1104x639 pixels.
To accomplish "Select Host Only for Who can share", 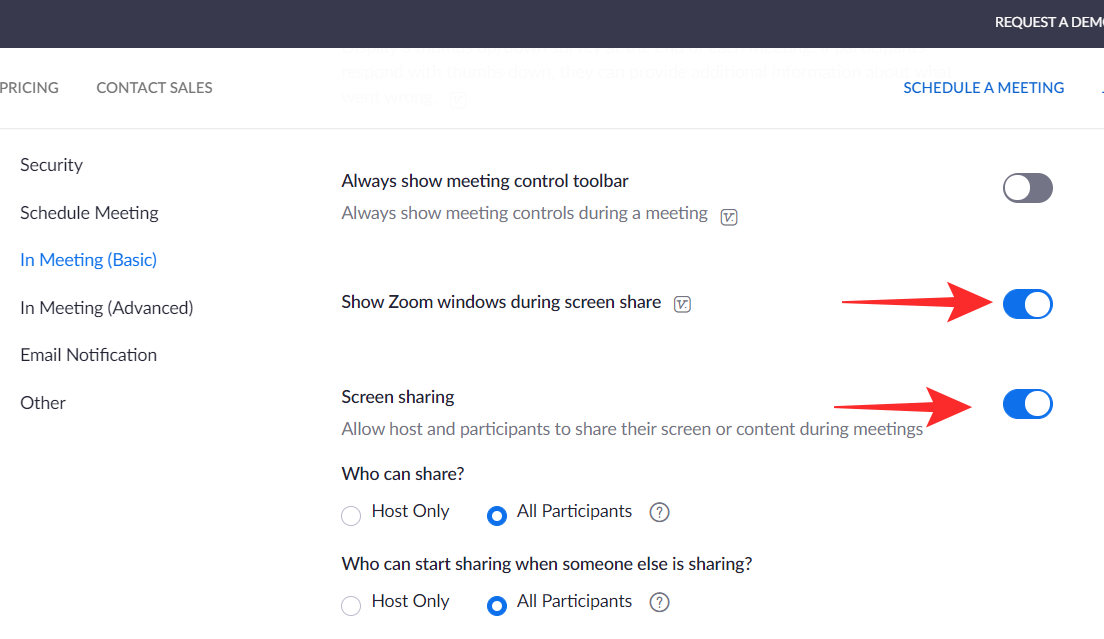I will 351,516.
